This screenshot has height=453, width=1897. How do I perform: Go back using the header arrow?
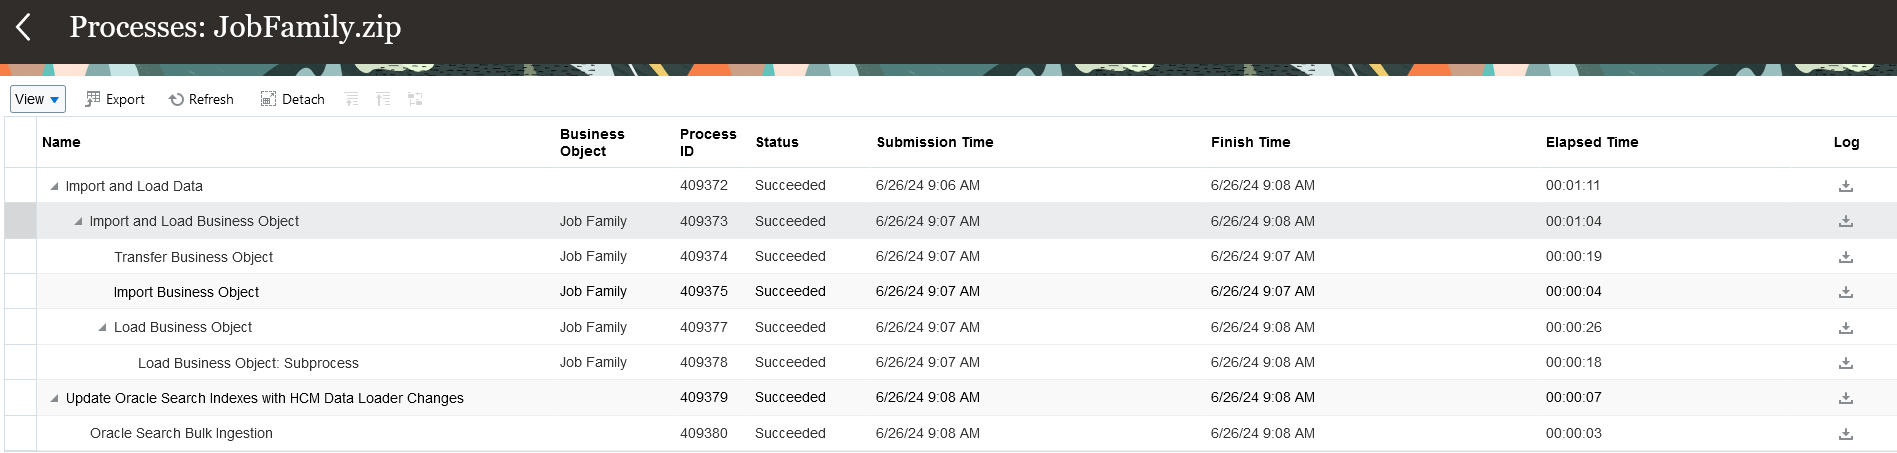24,27
